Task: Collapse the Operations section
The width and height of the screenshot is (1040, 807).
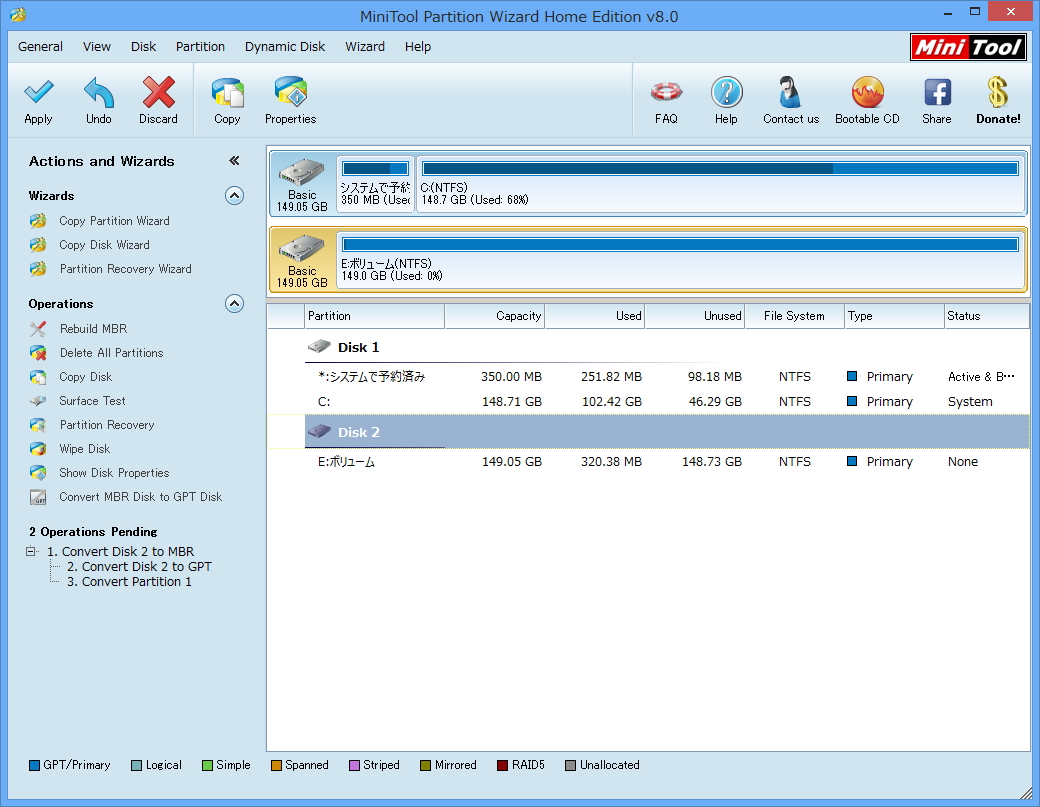Action: [x=234, y=304]
